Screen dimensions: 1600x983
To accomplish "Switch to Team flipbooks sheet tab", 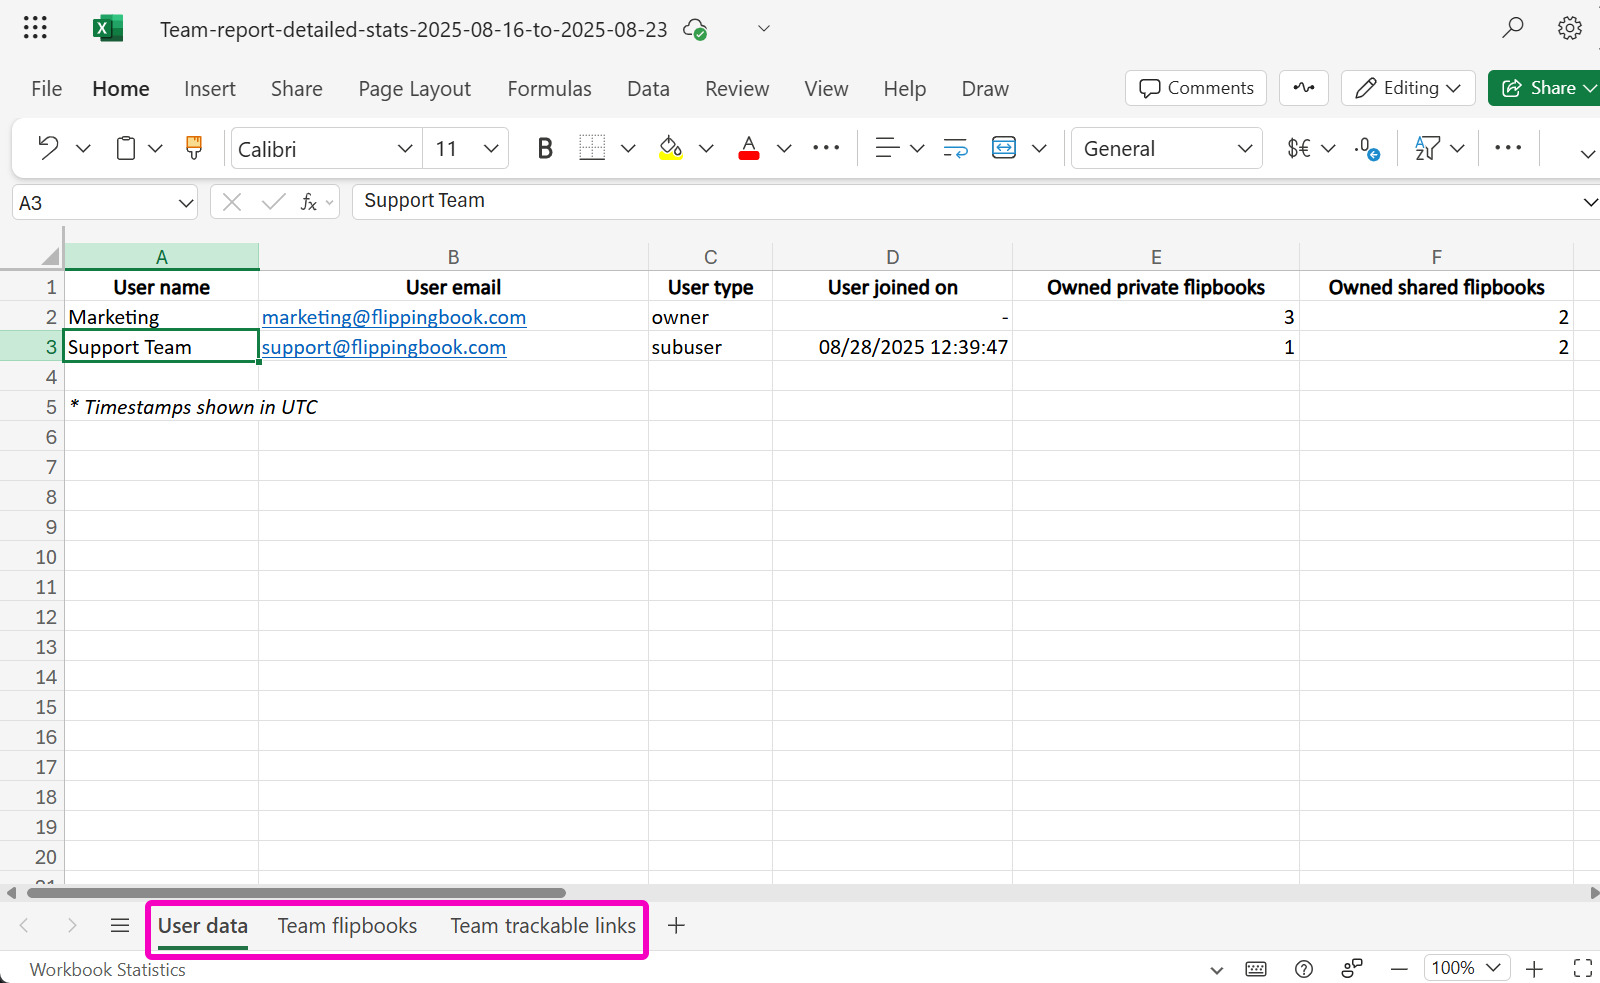I will pos(347,926).
